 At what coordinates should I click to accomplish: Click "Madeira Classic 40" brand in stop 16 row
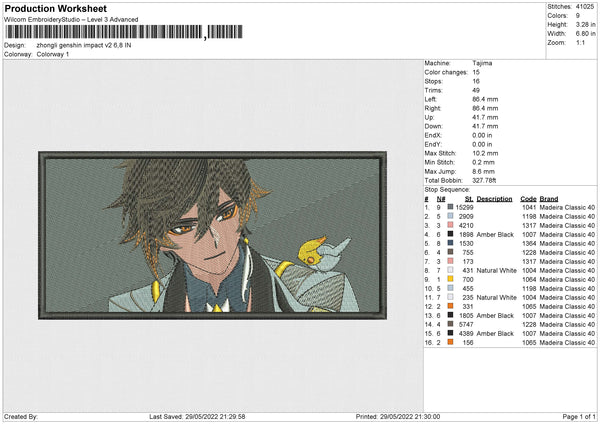(567, 343)
